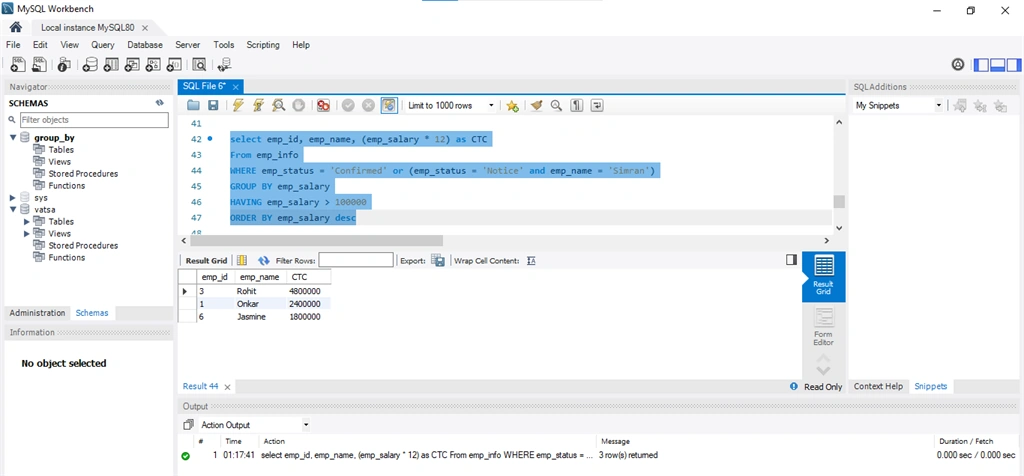Open the Scripting menu
Screen dimensions: 1024x476
263,45
